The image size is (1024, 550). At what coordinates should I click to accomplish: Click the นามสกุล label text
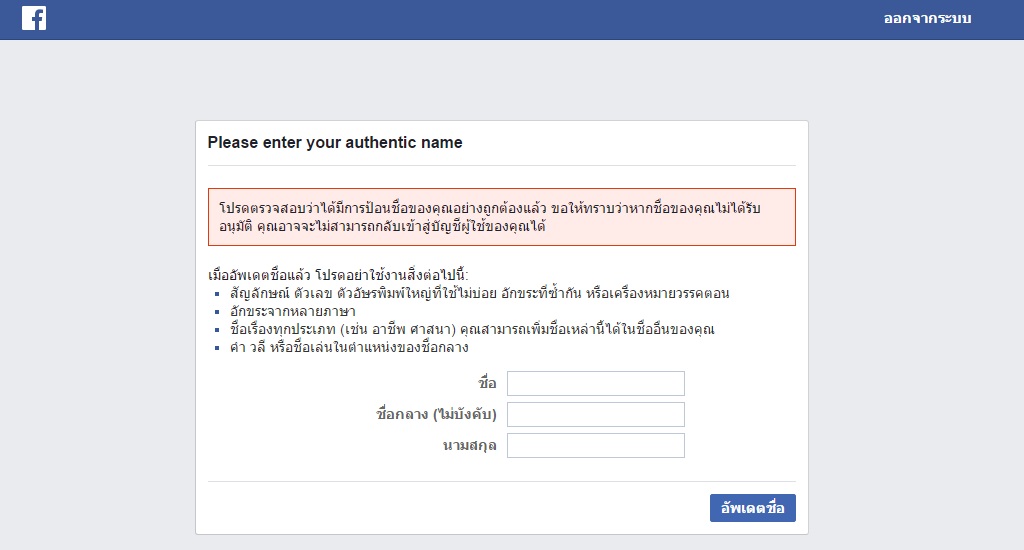[470, 445]
